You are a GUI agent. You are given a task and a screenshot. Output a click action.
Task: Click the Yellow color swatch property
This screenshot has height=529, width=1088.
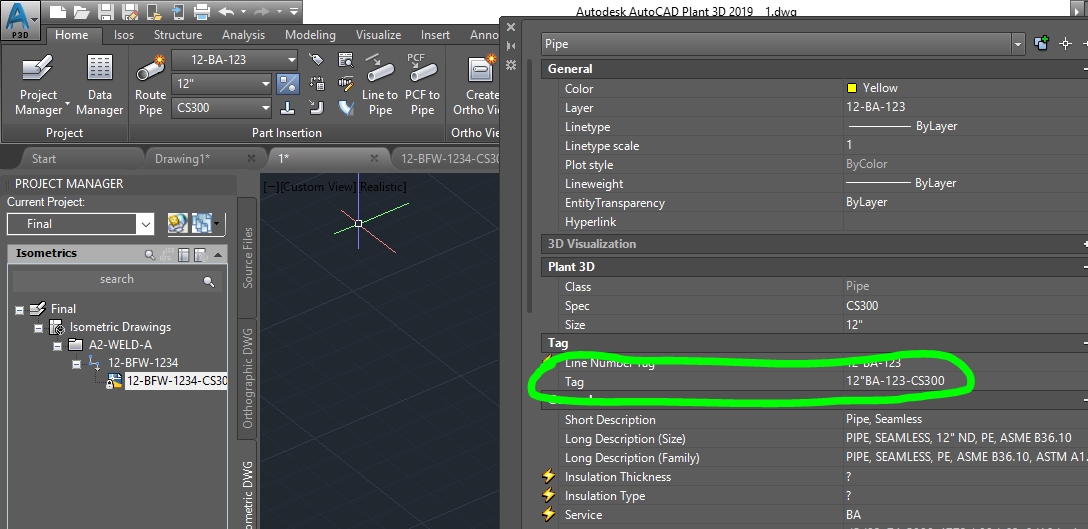(x=851, y=88)
